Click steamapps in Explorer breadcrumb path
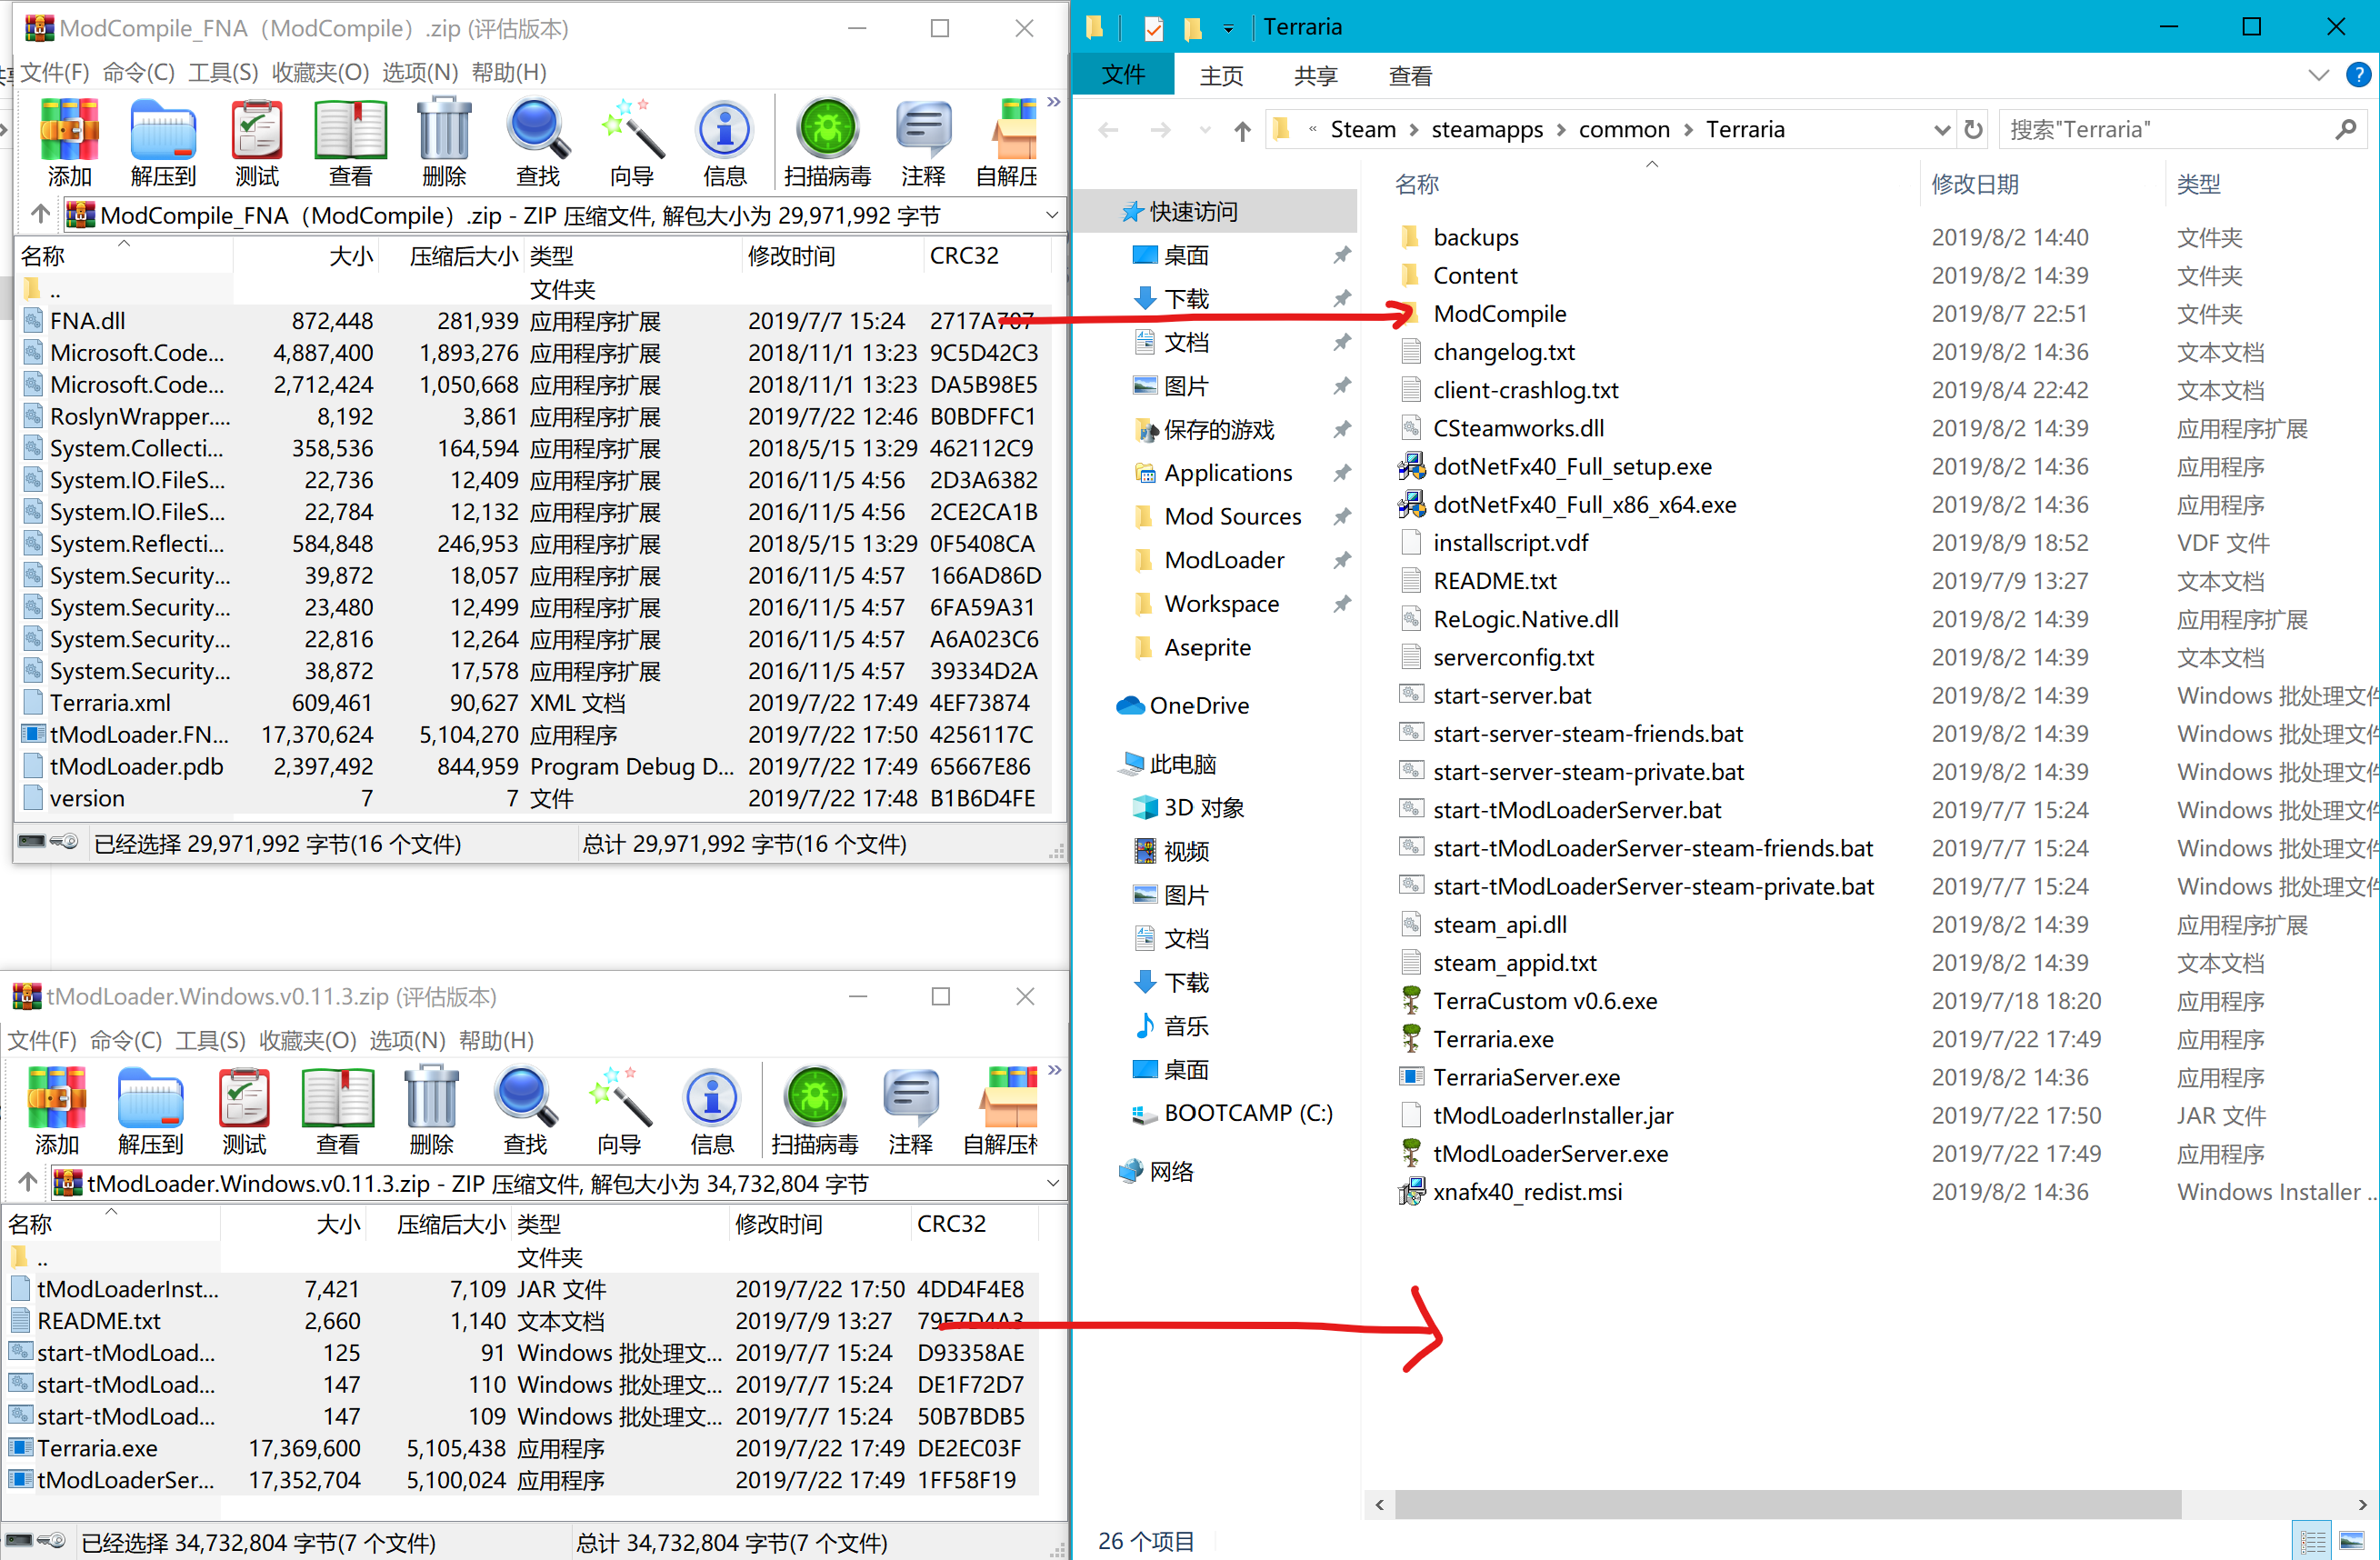The width and height of the screenshot is (2380, 1560). (1486, 130)
